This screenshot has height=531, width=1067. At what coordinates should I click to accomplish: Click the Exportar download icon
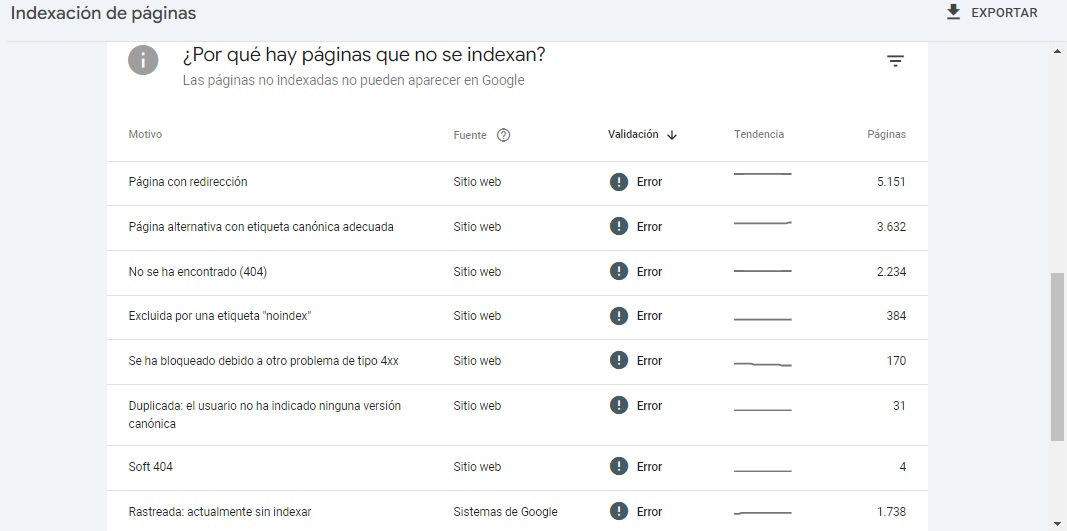tap(953, 12)
